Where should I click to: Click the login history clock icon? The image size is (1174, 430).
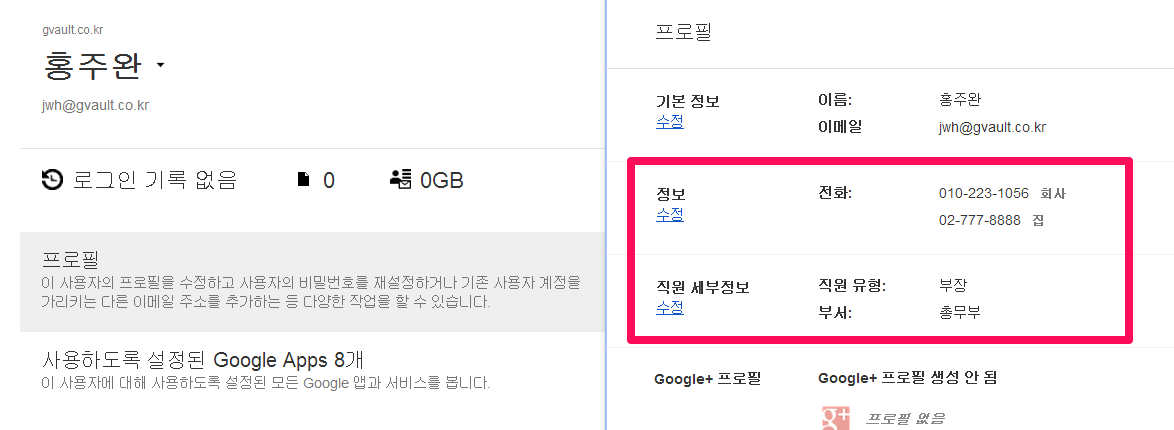pyautogui.click(x=52, y=180)
